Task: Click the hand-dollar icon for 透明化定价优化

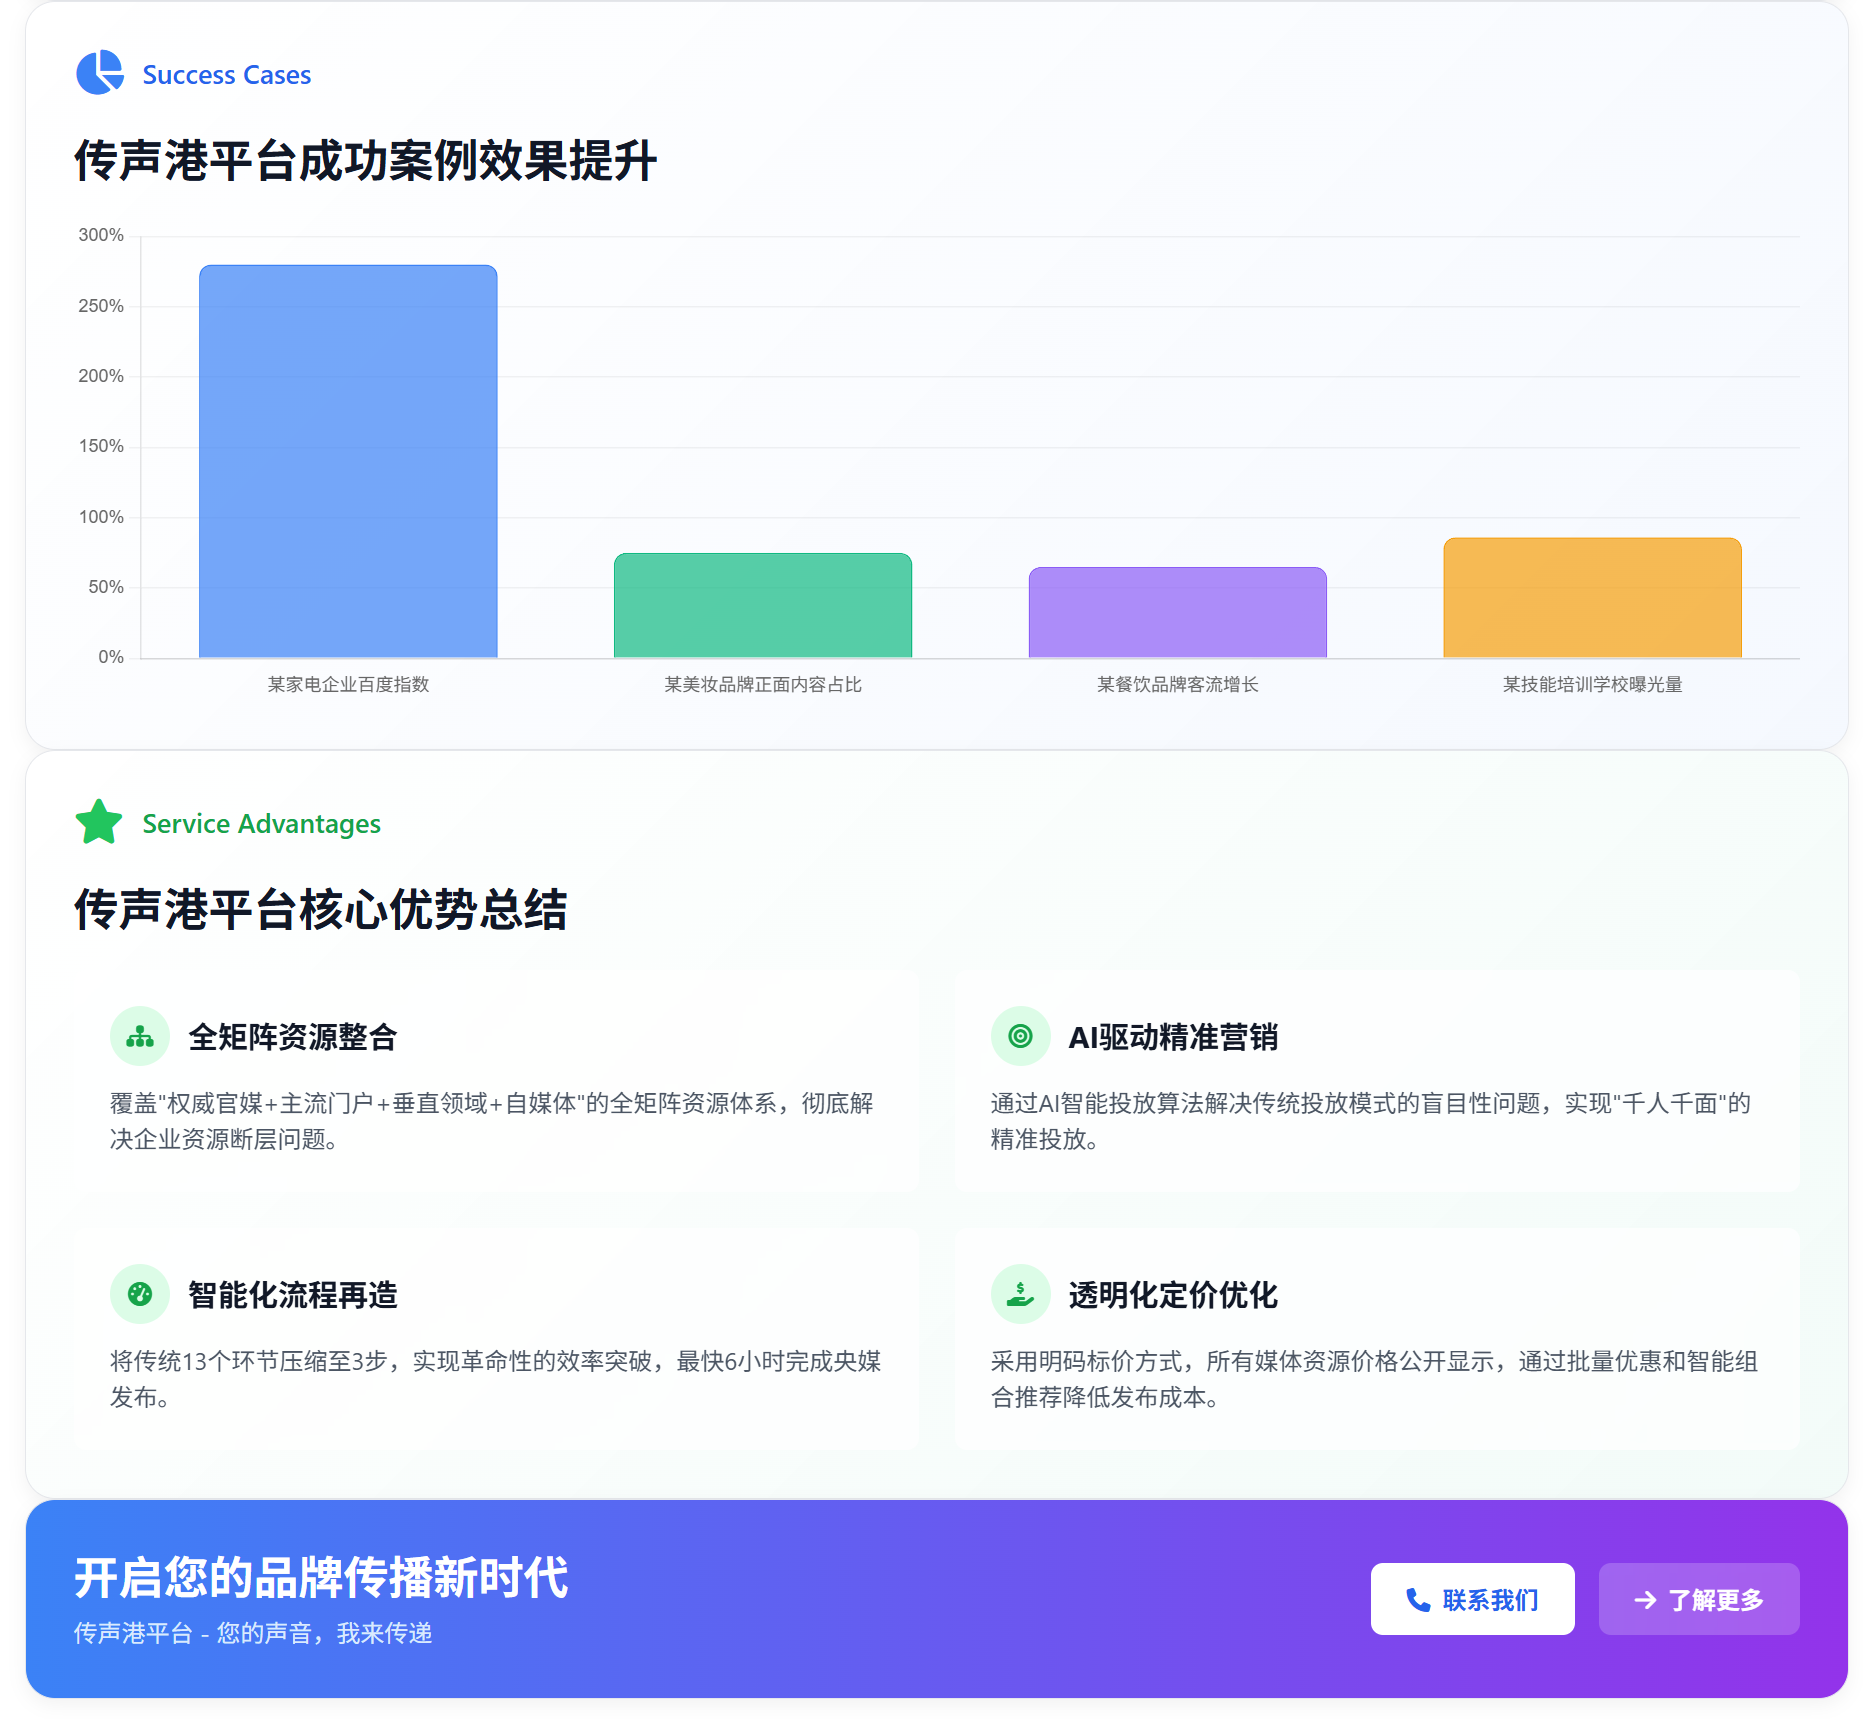Action: [1020, 1294]
